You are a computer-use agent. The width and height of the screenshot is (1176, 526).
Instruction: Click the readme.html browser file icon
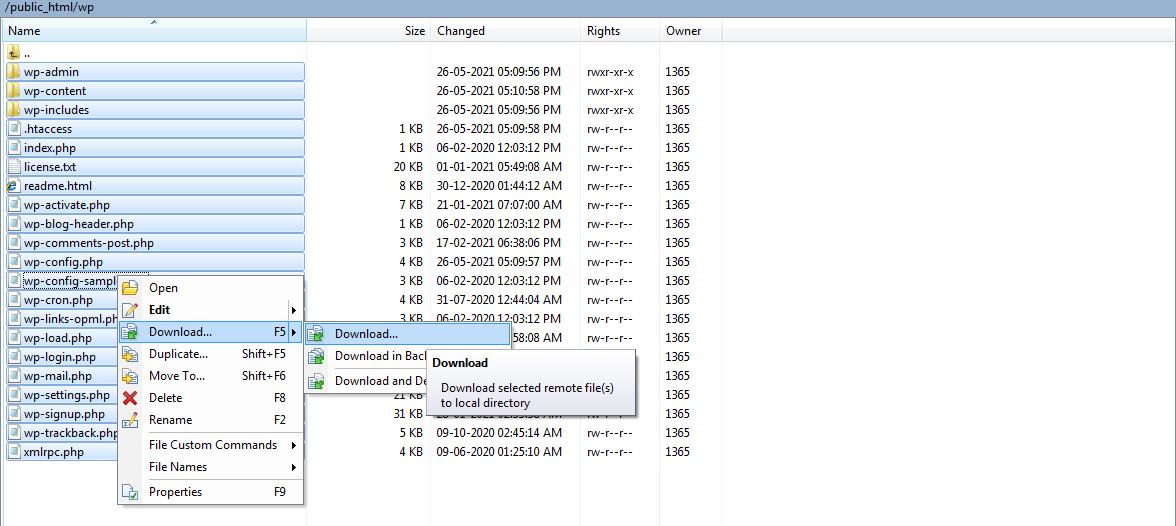tap(14, 185)
